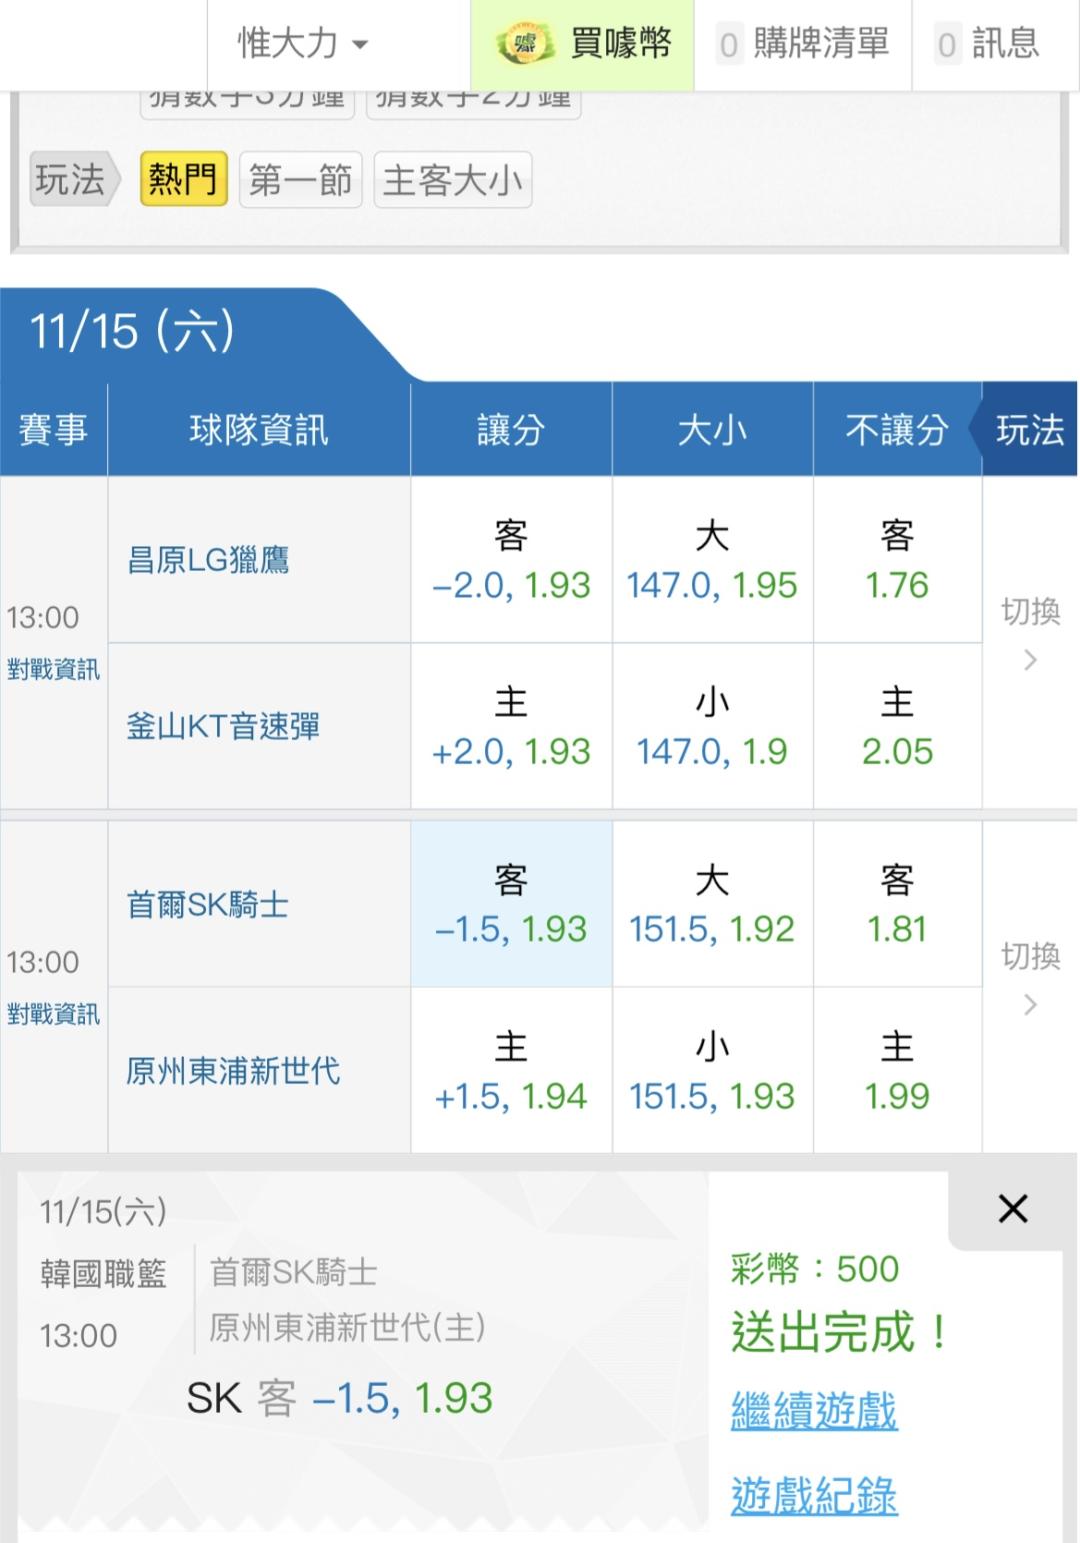Select the 主客大小 play type filter
The height and width of the screenshot is (1543, 1080).
click(x=452, y=180)
